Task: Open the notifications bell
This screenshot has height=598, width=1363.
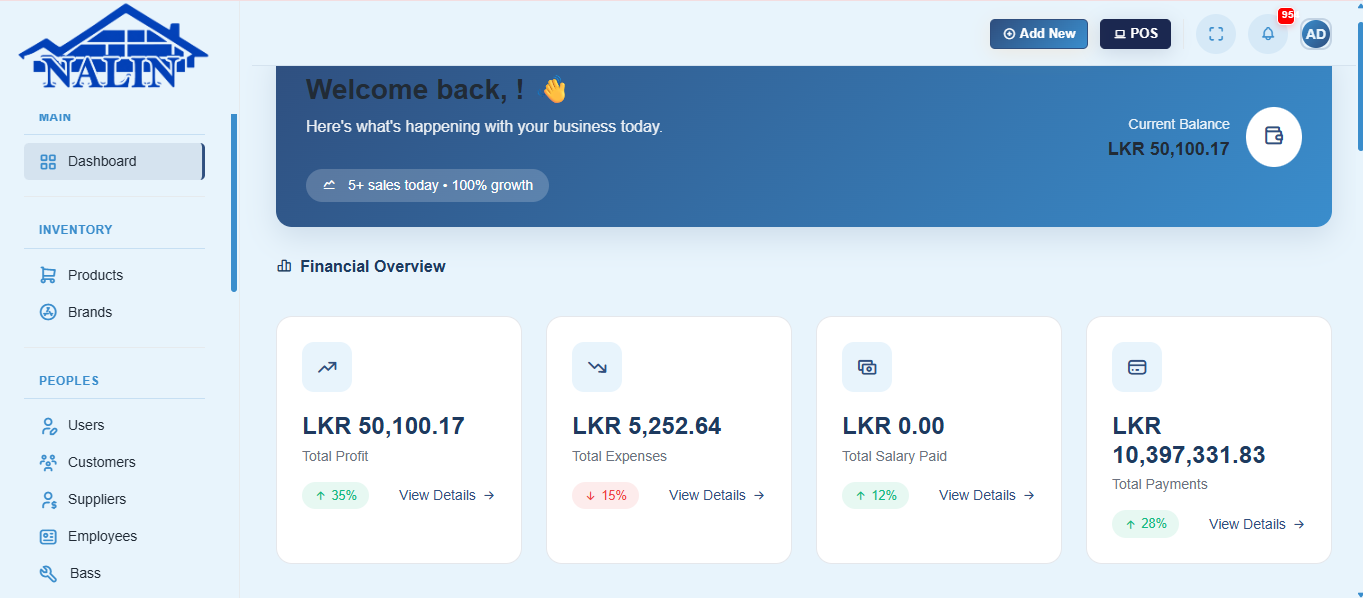Action: click(1268, 34)
